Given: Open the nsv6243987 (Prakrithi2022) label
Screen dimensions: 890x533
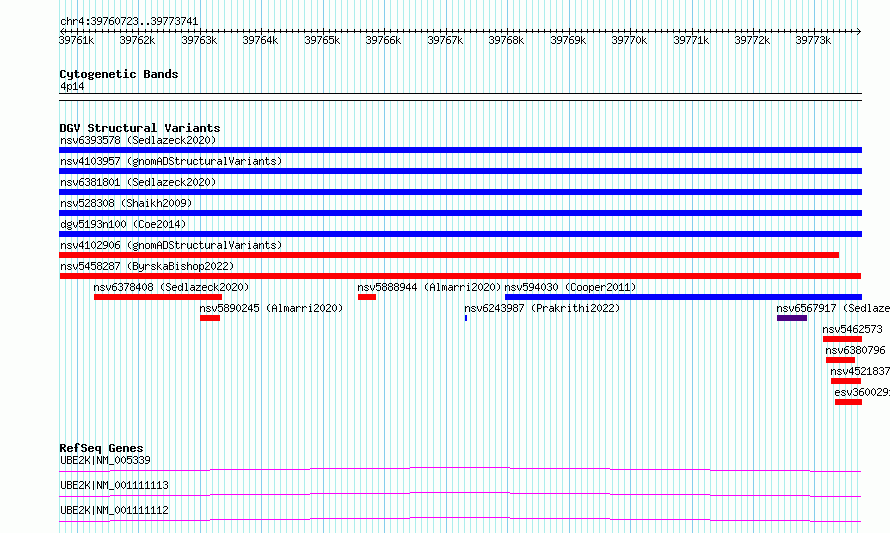Looking at the screenshot, I should click(x=542, y=308).
